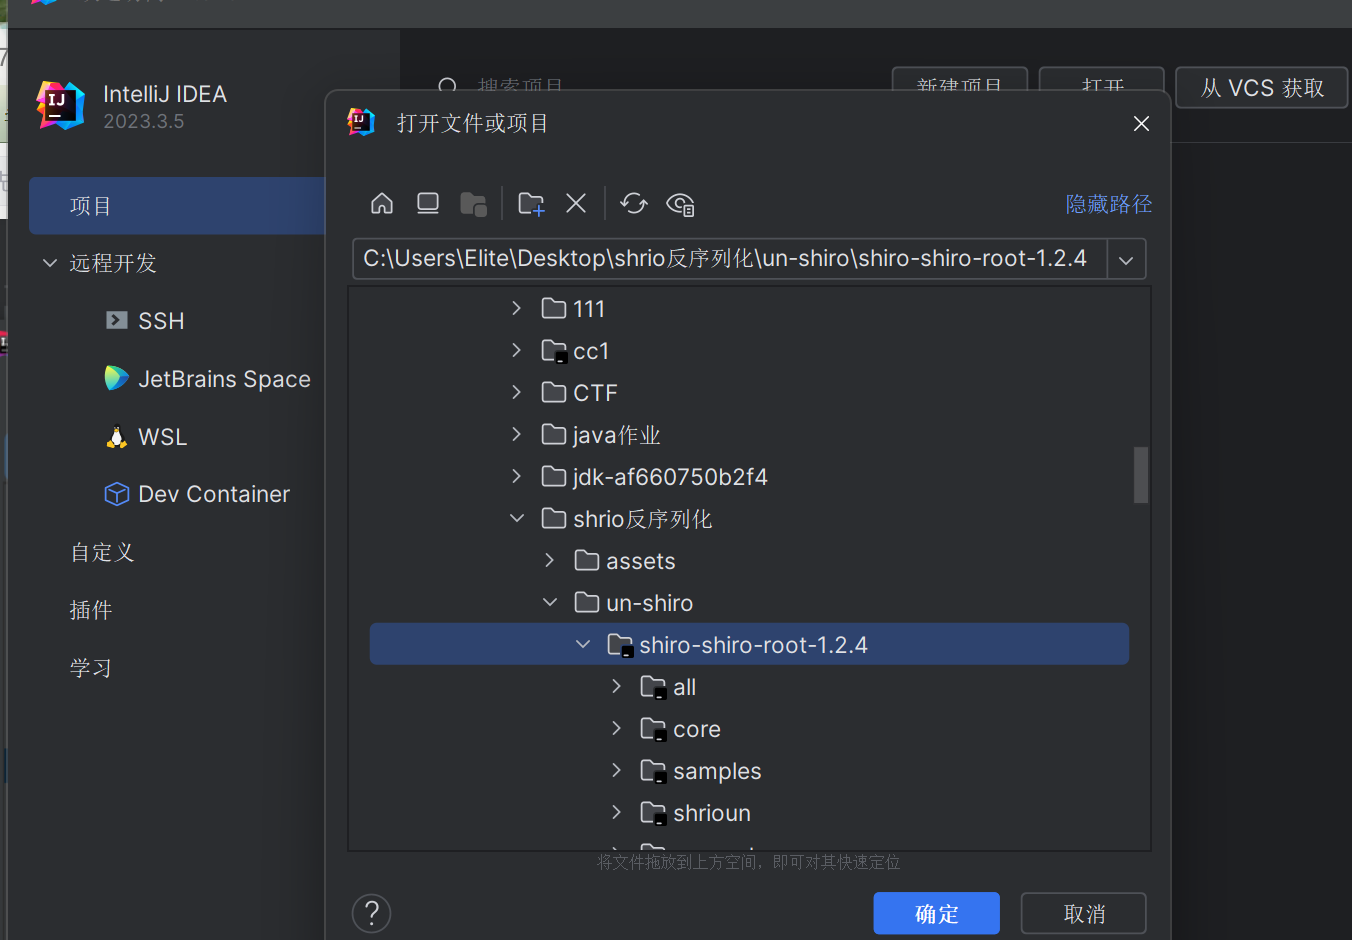Confirm with the 确定 button
Viewport: 1352px width, 940px height.
click(x=937, y=913)
